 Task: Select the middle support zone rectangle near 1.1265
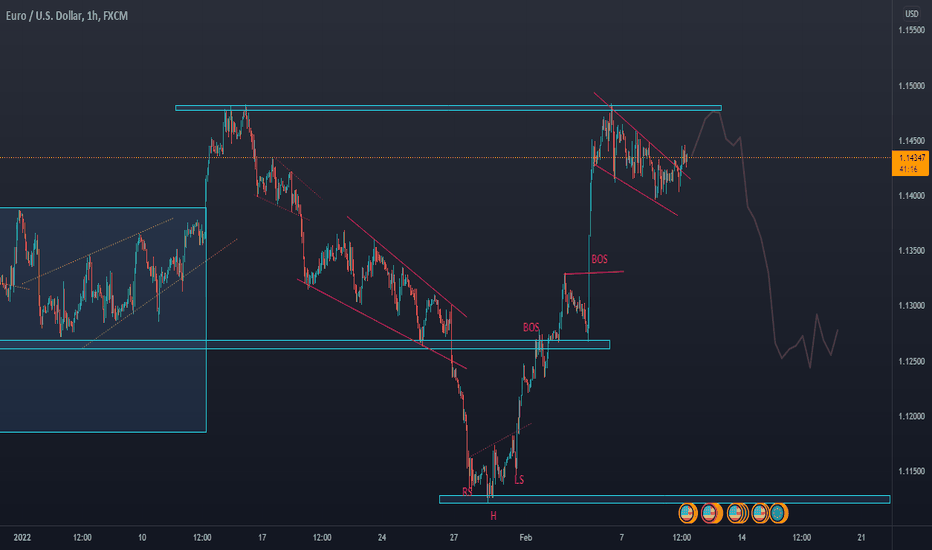point(305,344)
